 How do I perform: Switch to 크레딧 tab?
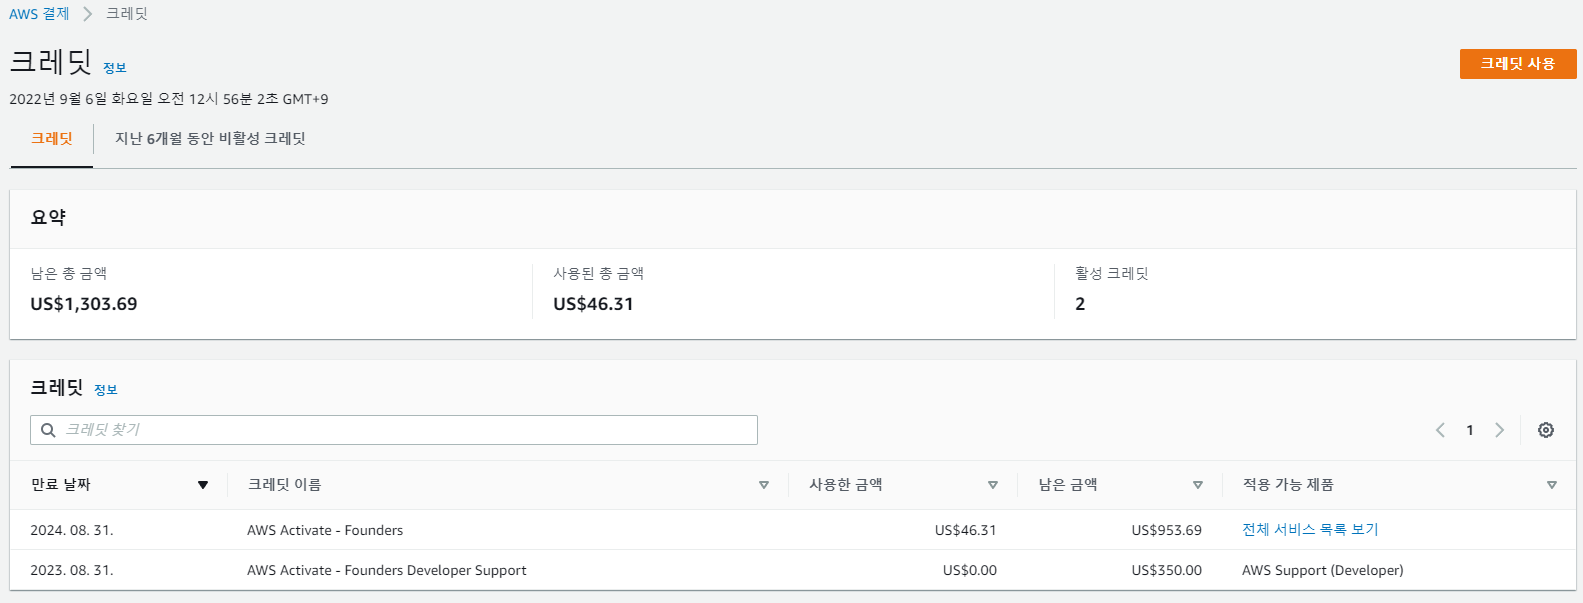point(52,139)
